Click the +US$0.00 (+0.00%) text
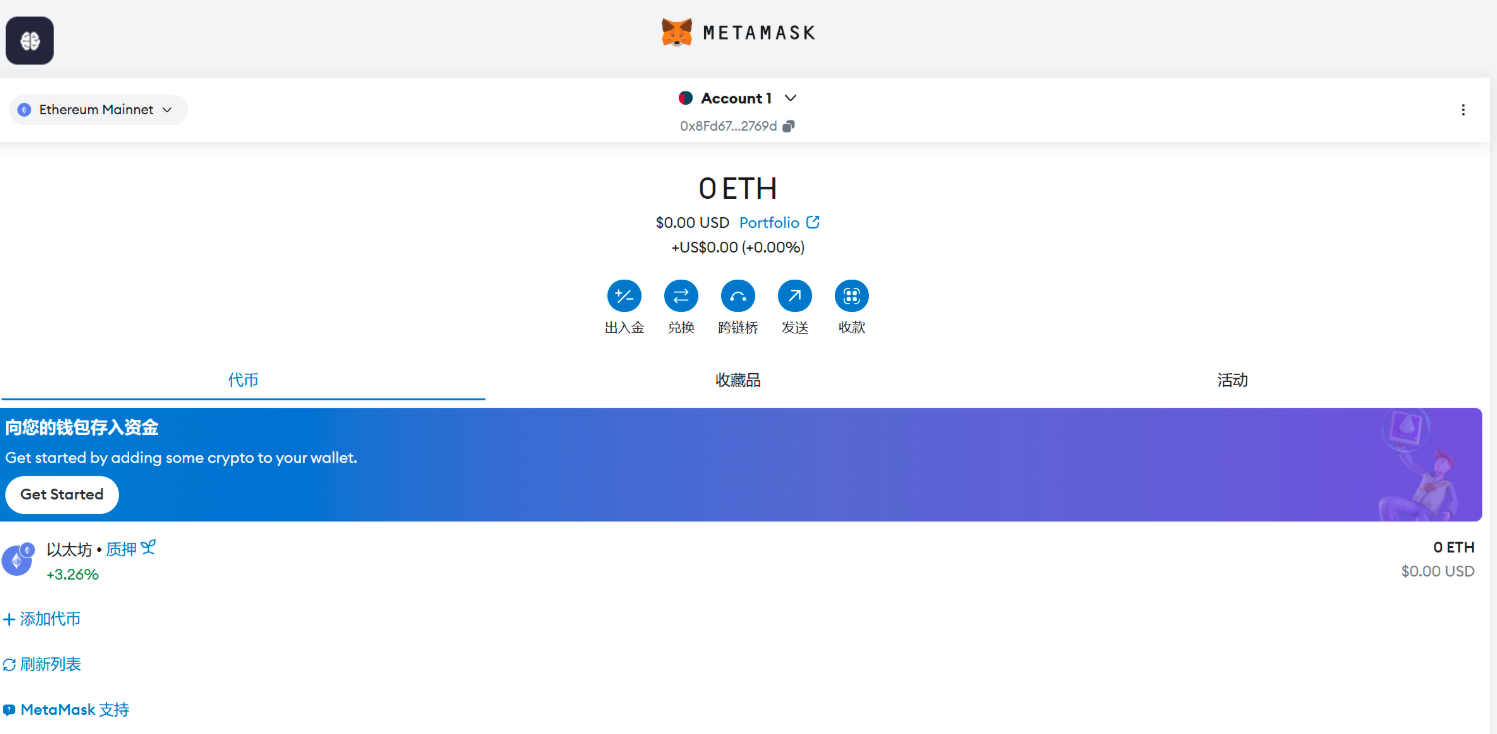Screen dimensions: 1497x734 738,247
